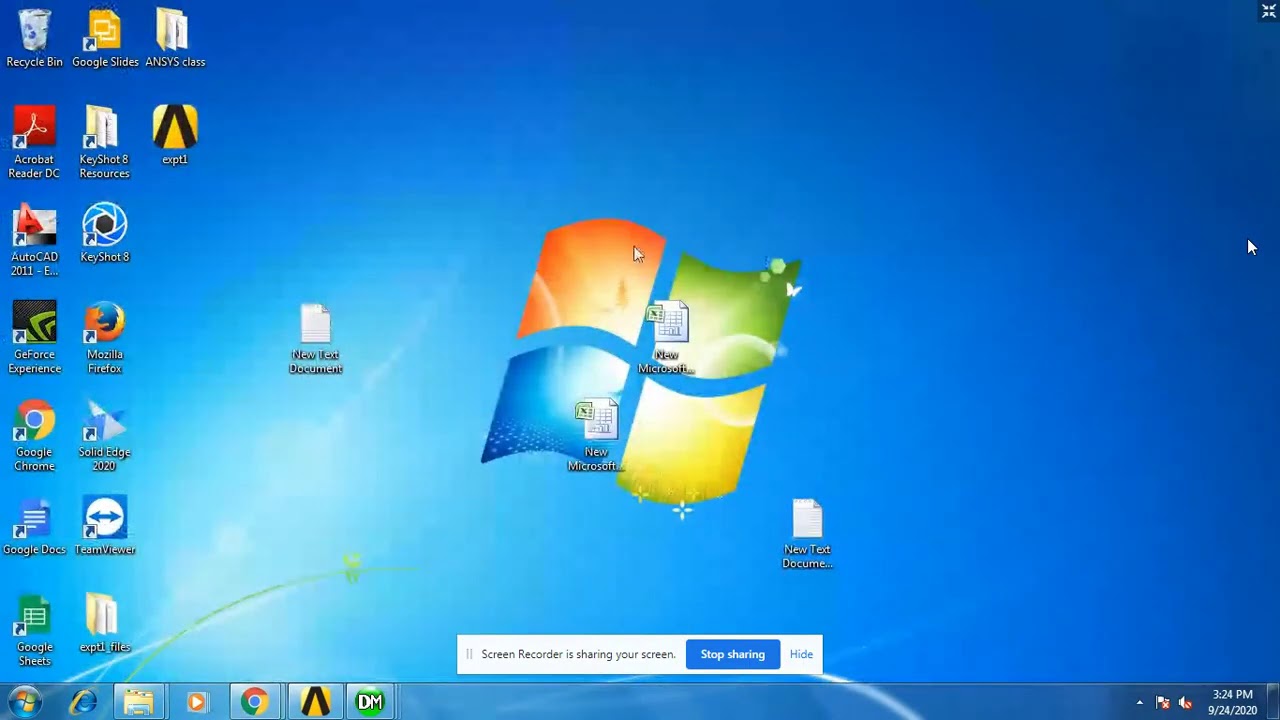Click the Show desktop button
Screen dimensions: 1280x720
(1273, 702)
